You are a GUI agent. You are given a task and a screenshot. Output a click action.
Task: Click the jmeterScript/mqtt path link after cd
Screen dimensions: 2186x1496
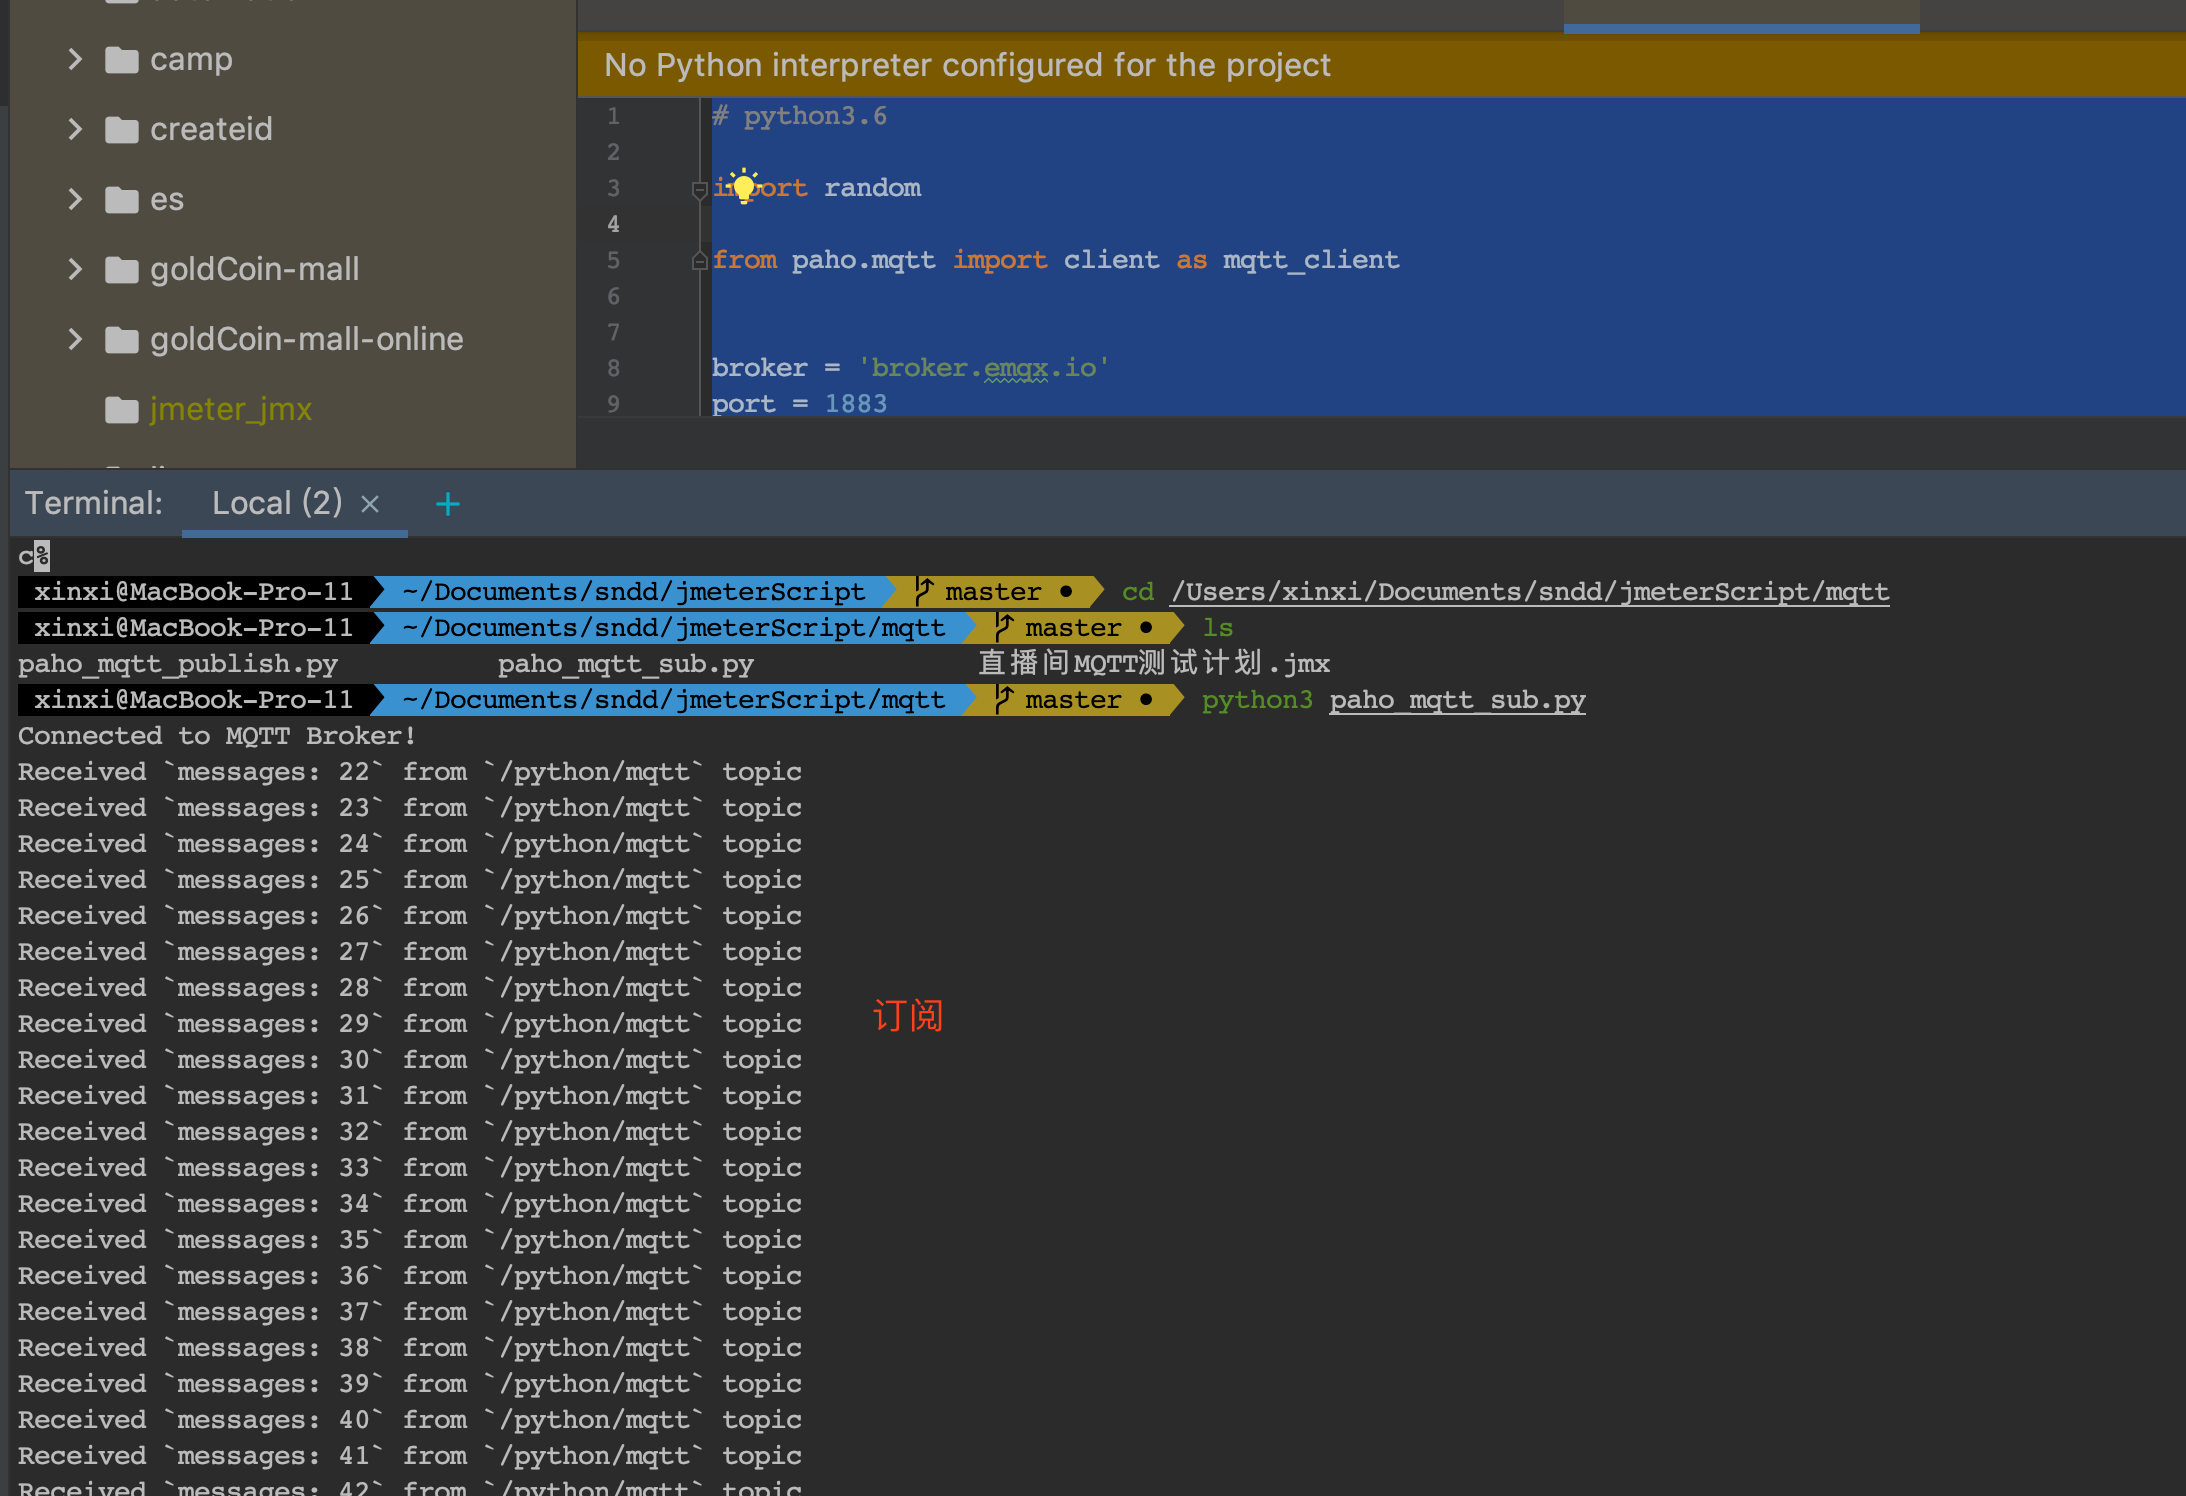click(1529, 591)
